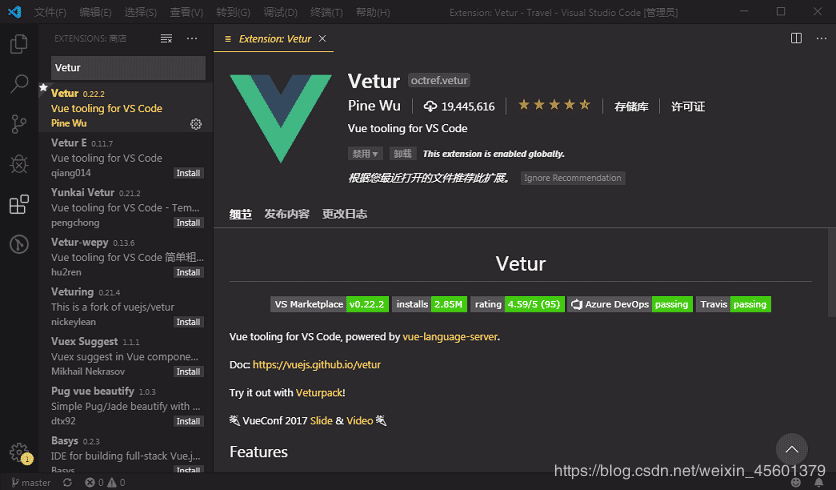
Task: Switch to the 更改日志 tab
Action: [344, 214]
